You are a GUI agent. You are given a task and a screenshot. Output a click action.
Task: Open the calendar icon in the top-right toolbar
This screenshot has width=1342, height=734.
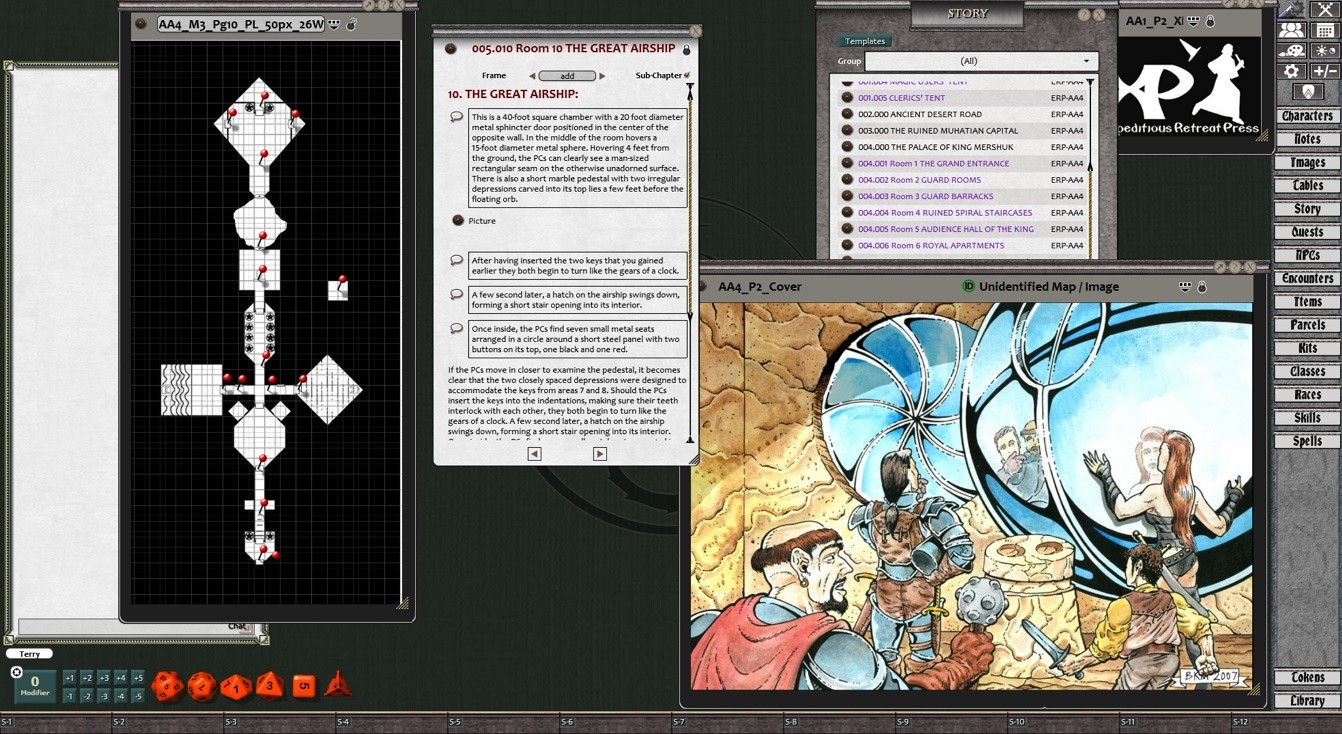[x=1323, y=30]
